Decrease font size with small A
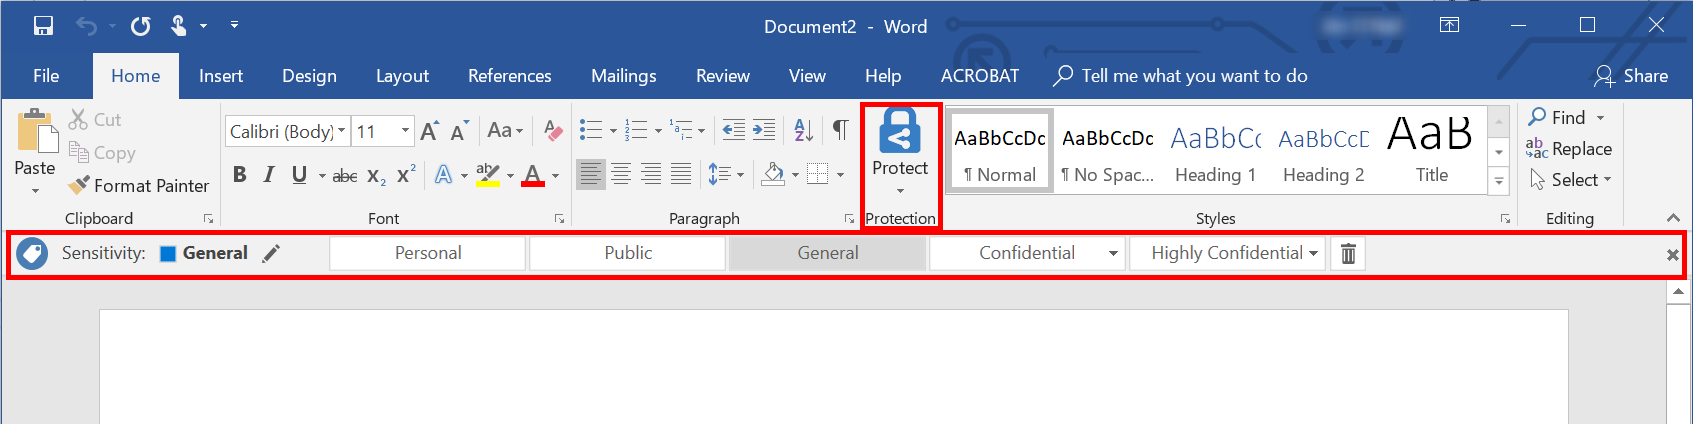 pyautogui.click(x=459, y=131)
